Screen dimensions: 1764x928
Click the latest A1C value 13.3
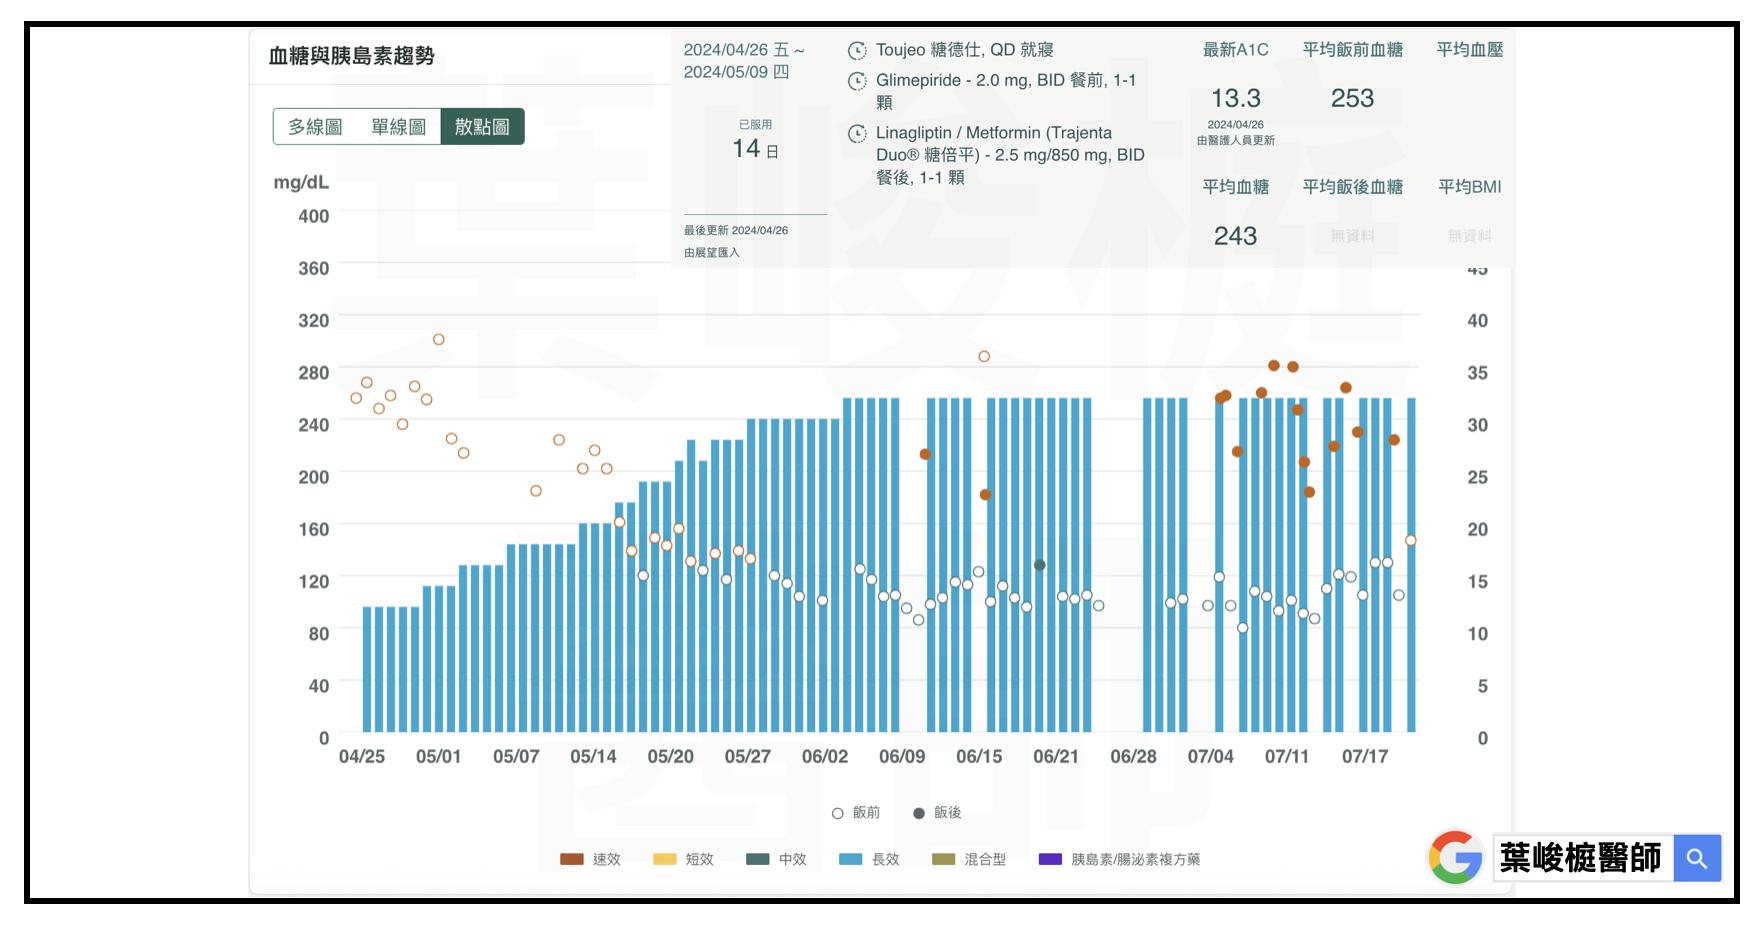tap(1235, 98)
